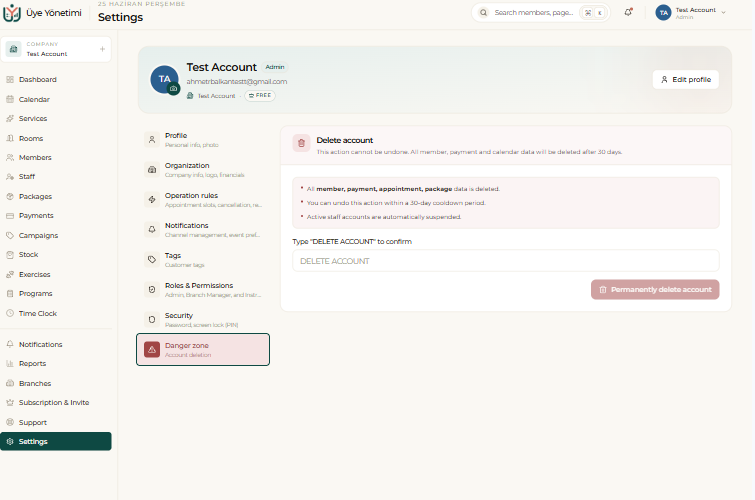755x500 pixels.
Task: Open the Notifications settings tab
Action: [x=203, y=230]
